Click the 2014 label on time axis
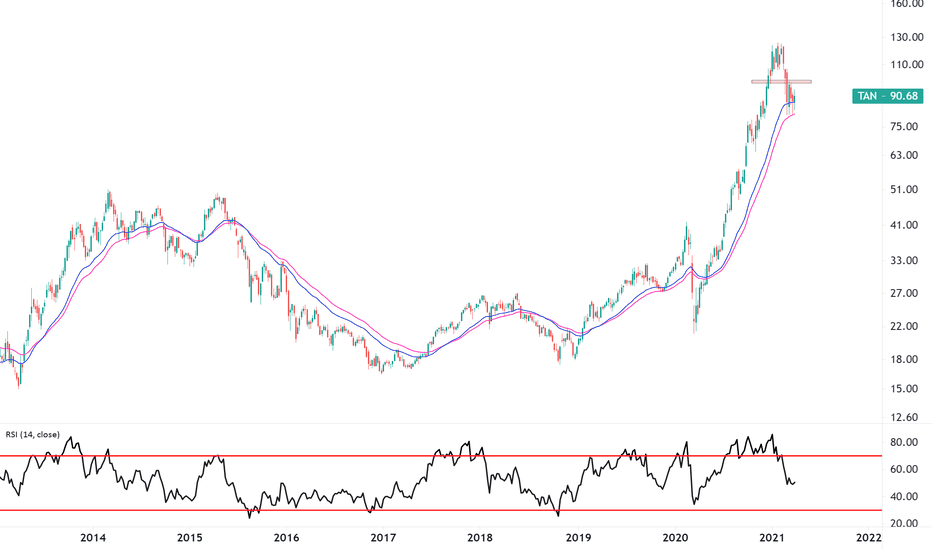 pos(93,538)
